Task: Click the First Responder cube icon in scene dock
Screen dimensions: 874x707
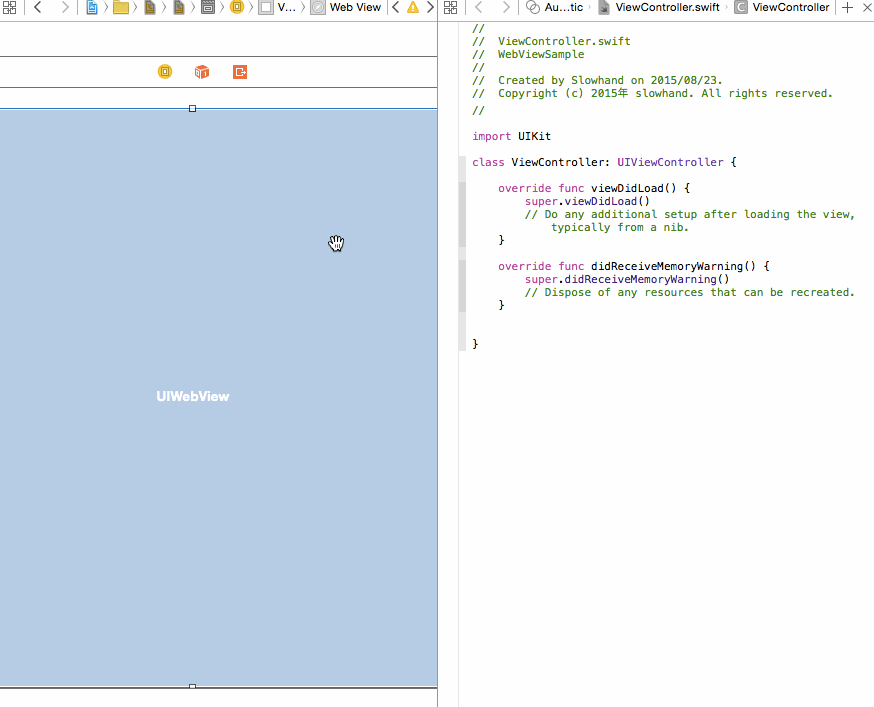Action: tap(202, 72)
